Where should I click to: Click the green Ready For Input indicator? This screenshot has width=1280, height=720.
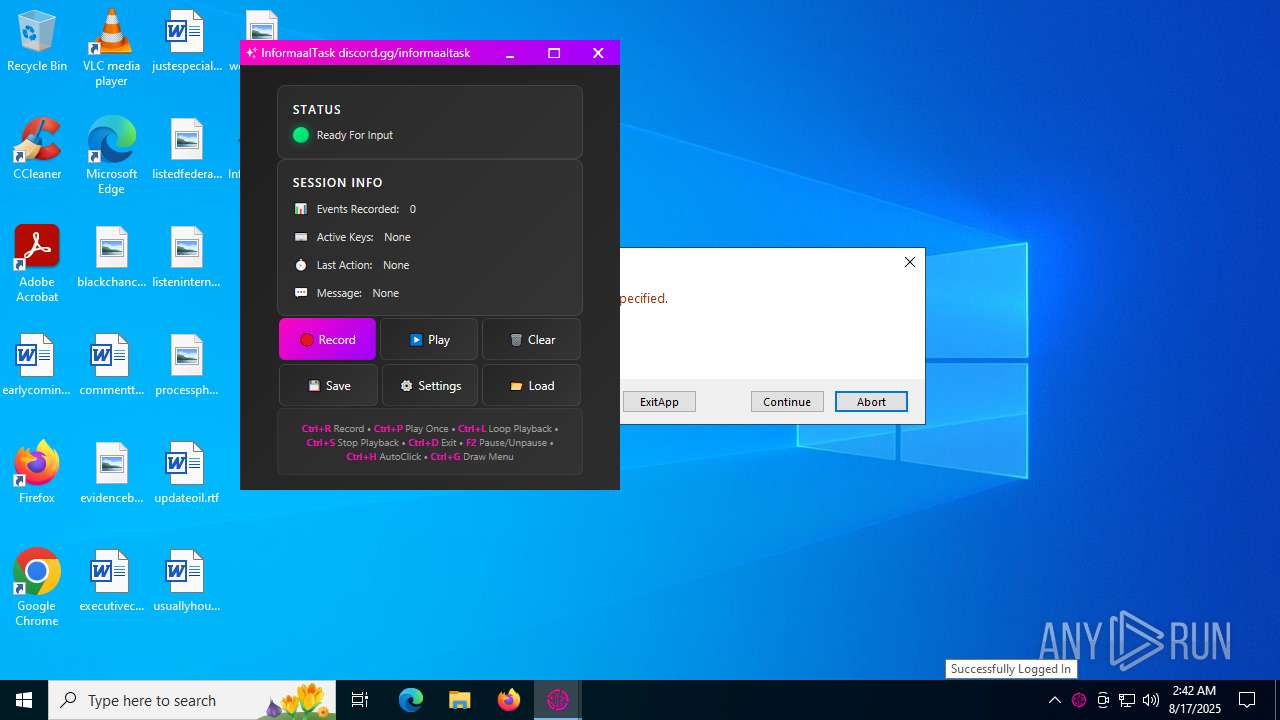301,135
